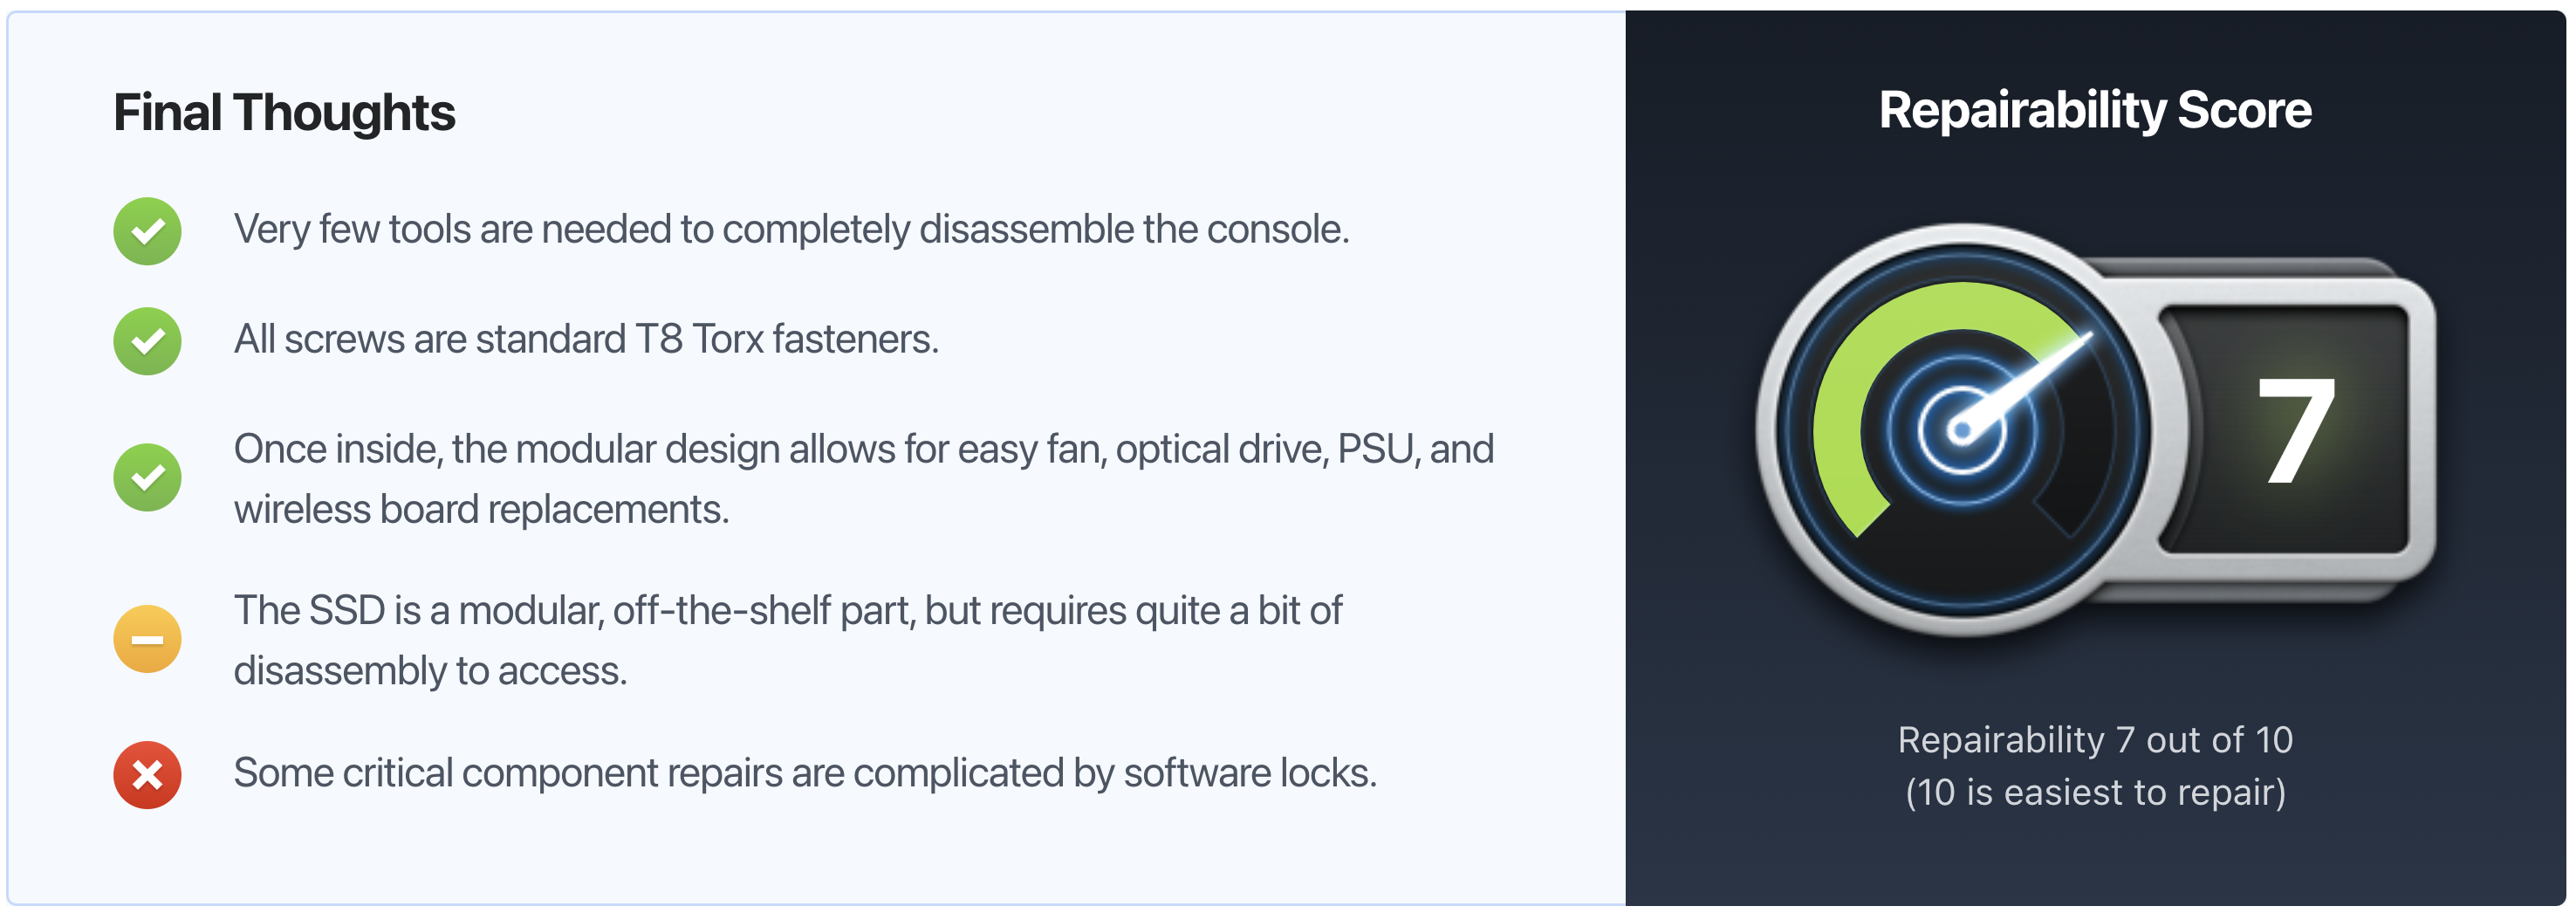2576x913 pixels.
Task: Click the green checkmark beside 'modular design' line
Action: coord(147,477)
